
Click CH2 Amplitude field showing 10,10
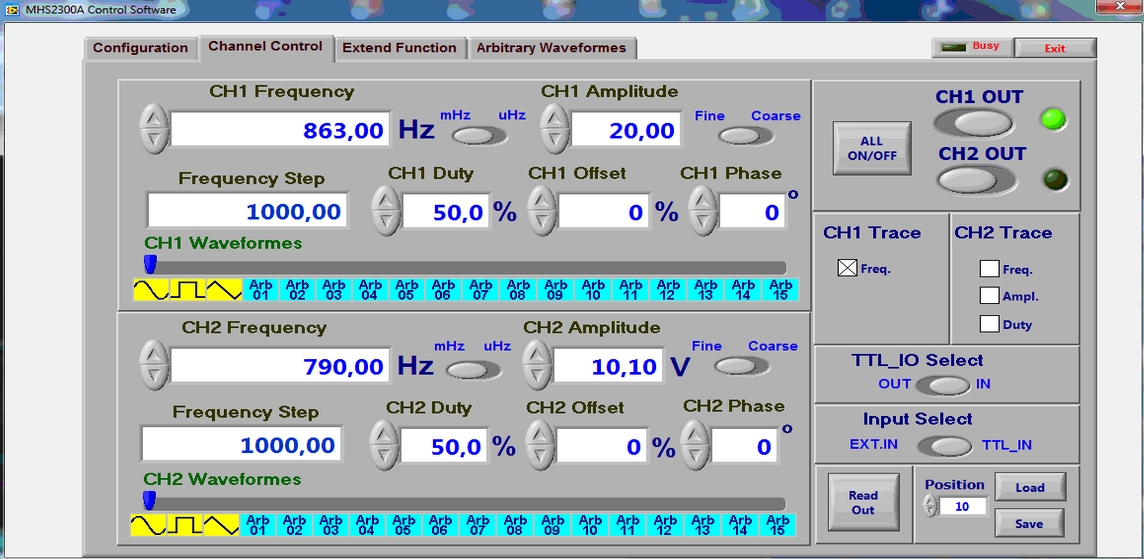coord(608,366)
